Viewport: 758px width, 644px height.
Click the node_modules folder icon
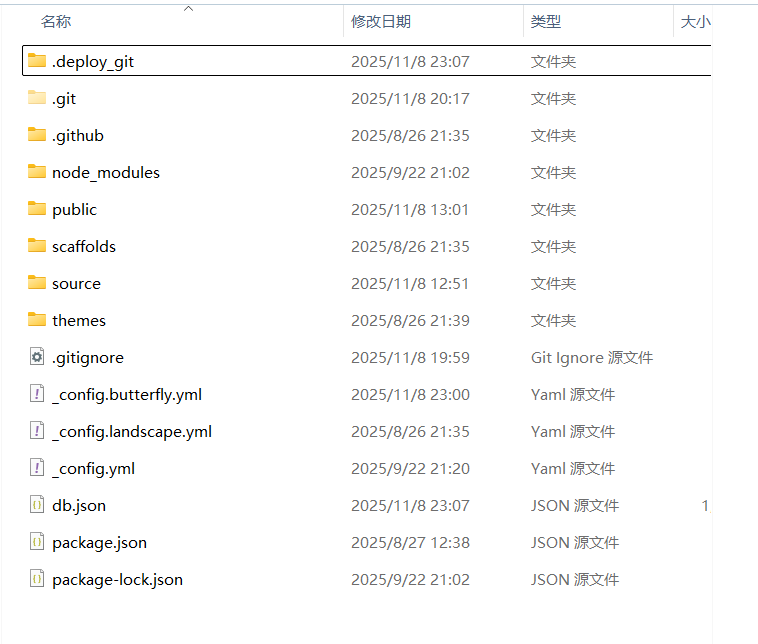coord(37,172)
